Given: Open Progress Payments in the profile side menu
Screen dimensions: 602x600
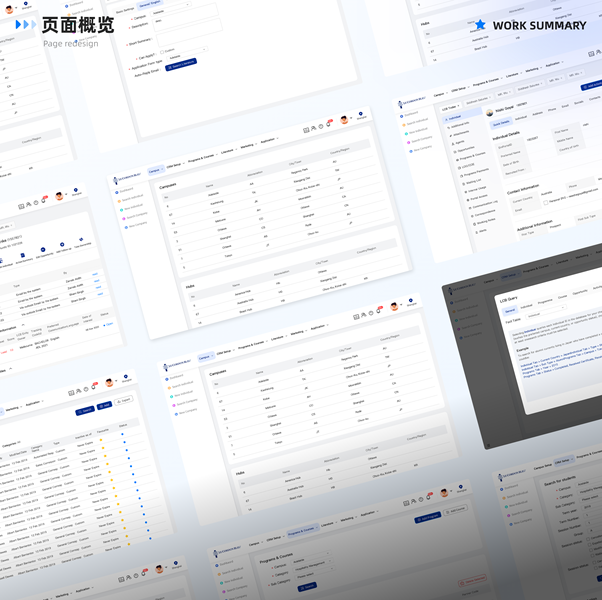Looking at the screenshot, I should (x=475, y=172).
